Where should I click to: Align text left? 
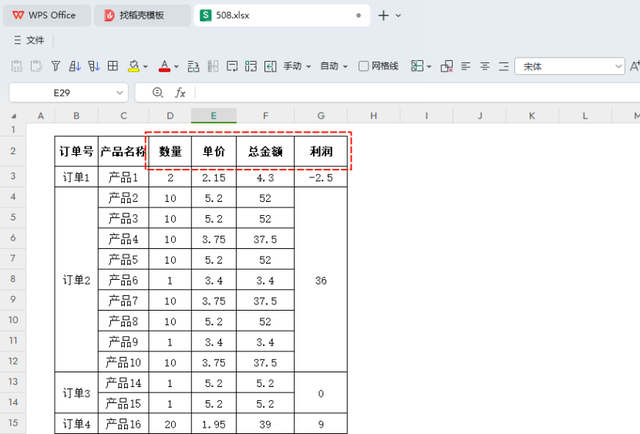(466, 66)
